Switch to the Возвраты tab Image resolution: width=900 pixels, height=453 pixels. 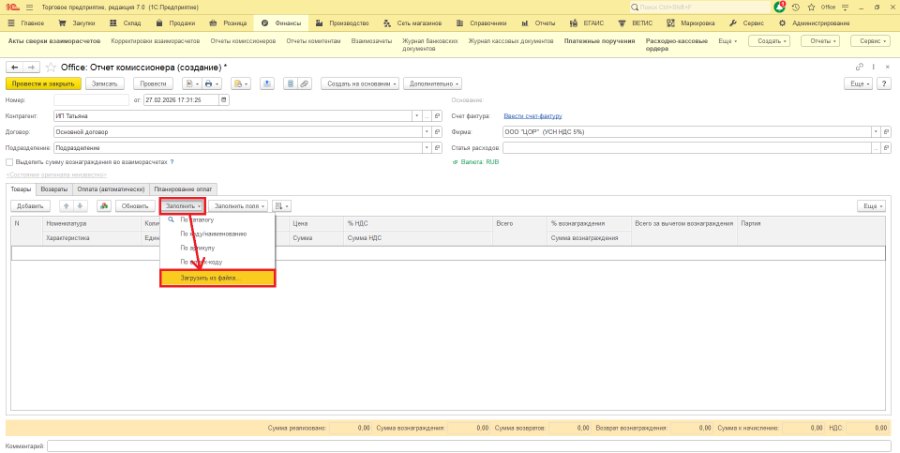55,189
